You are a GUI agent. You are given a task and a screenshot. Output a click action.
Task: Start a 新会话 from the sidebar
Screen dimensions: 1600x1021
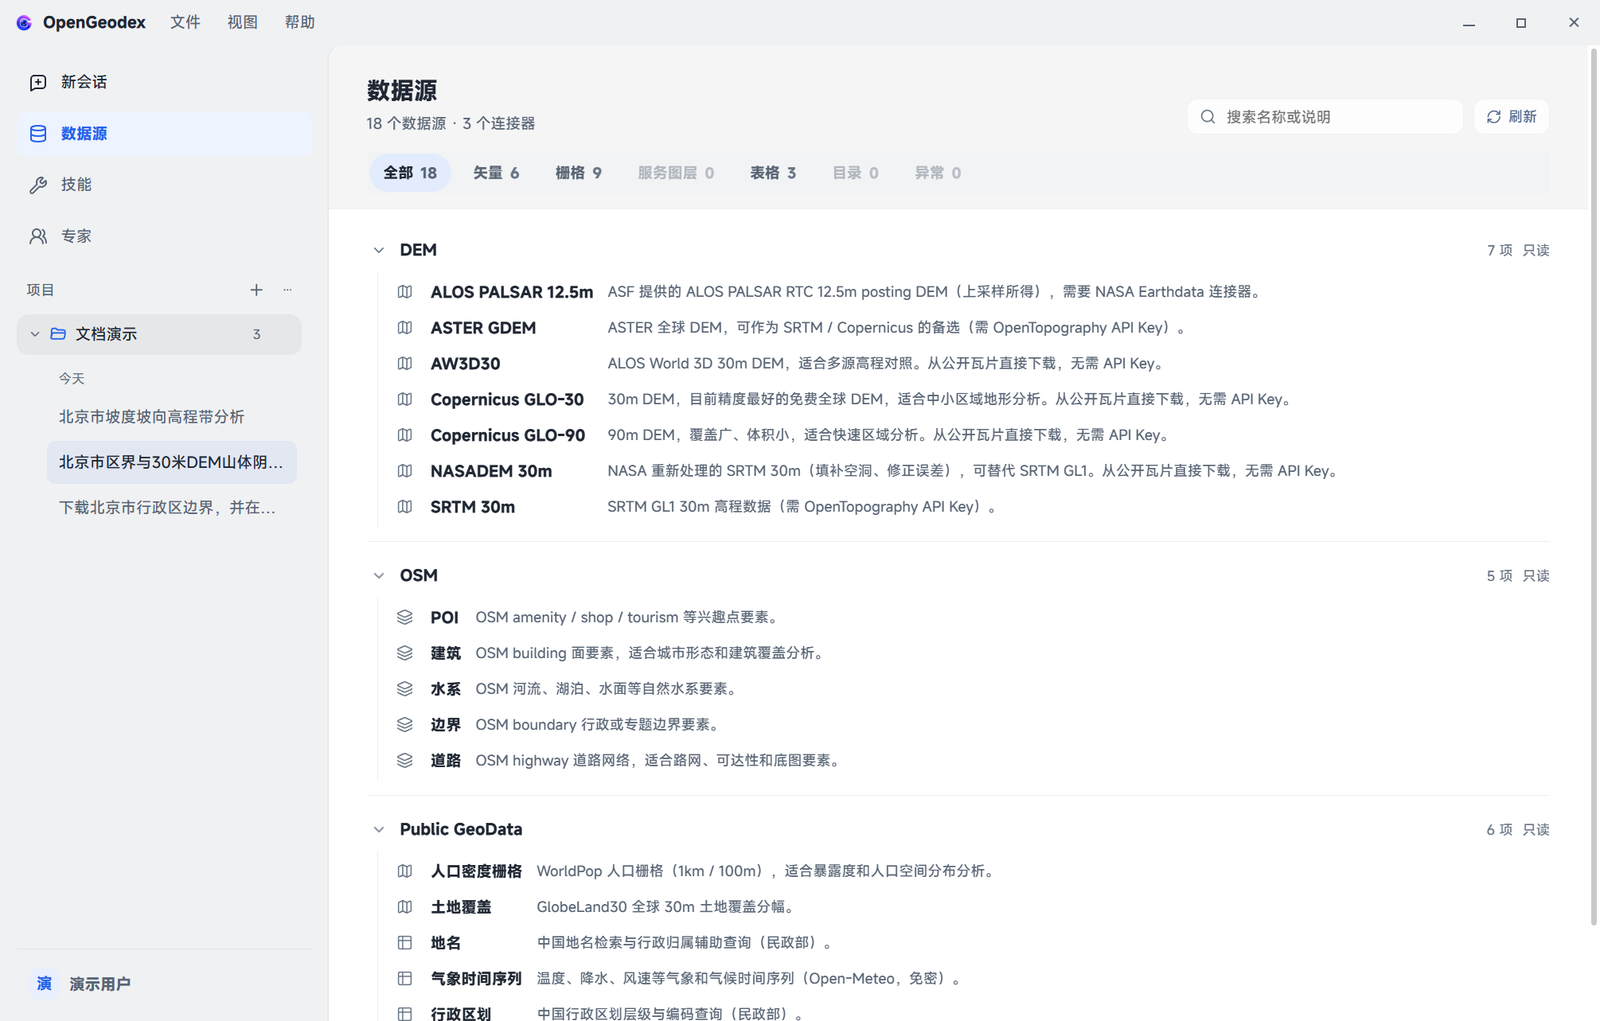pos(165,82)
